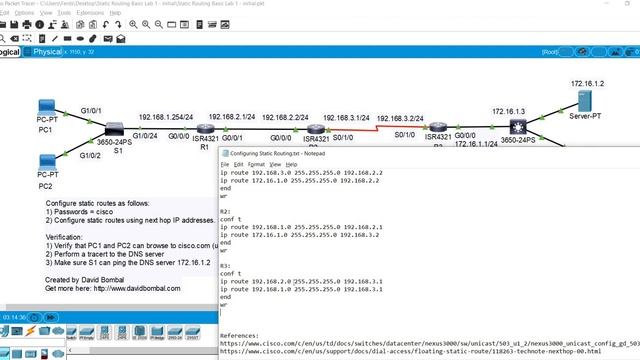The image size is (640, 360).
Task: Click the davidbombal.com URL in the note
Action: [x=137, y=289]
